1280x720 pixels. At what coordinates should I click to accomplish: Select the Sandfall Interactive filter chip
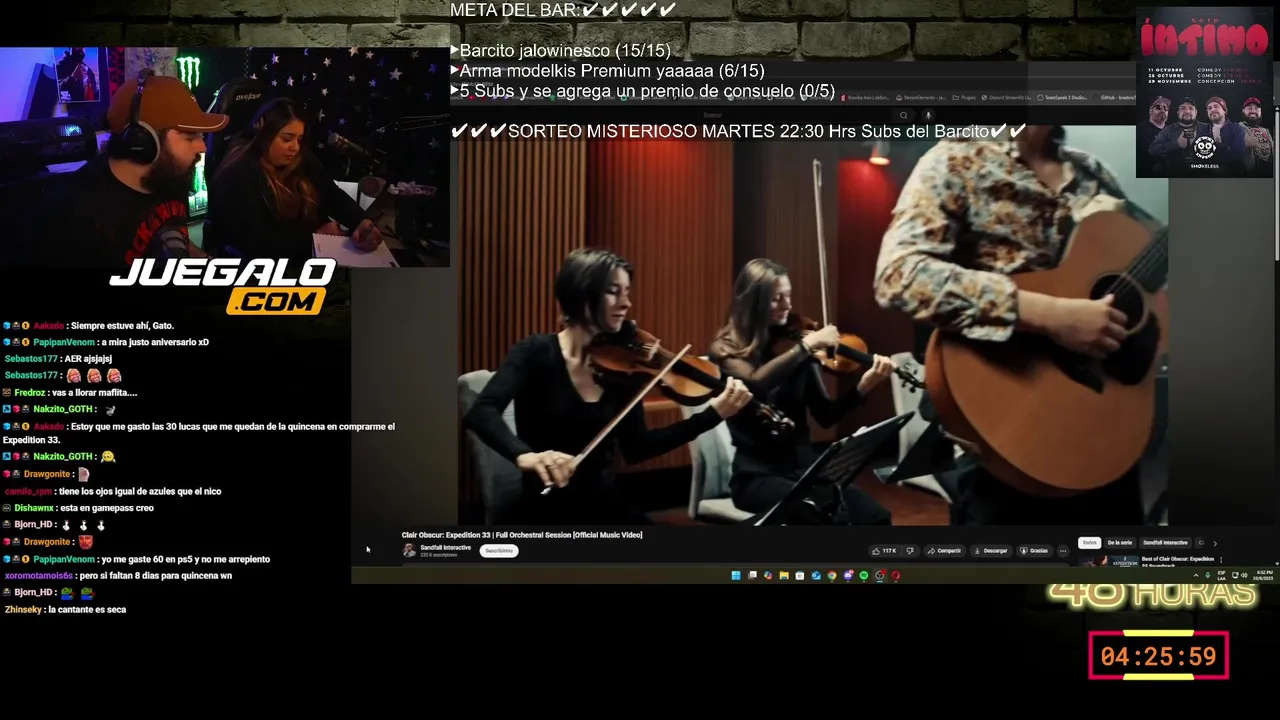(x=1165, y=543)
